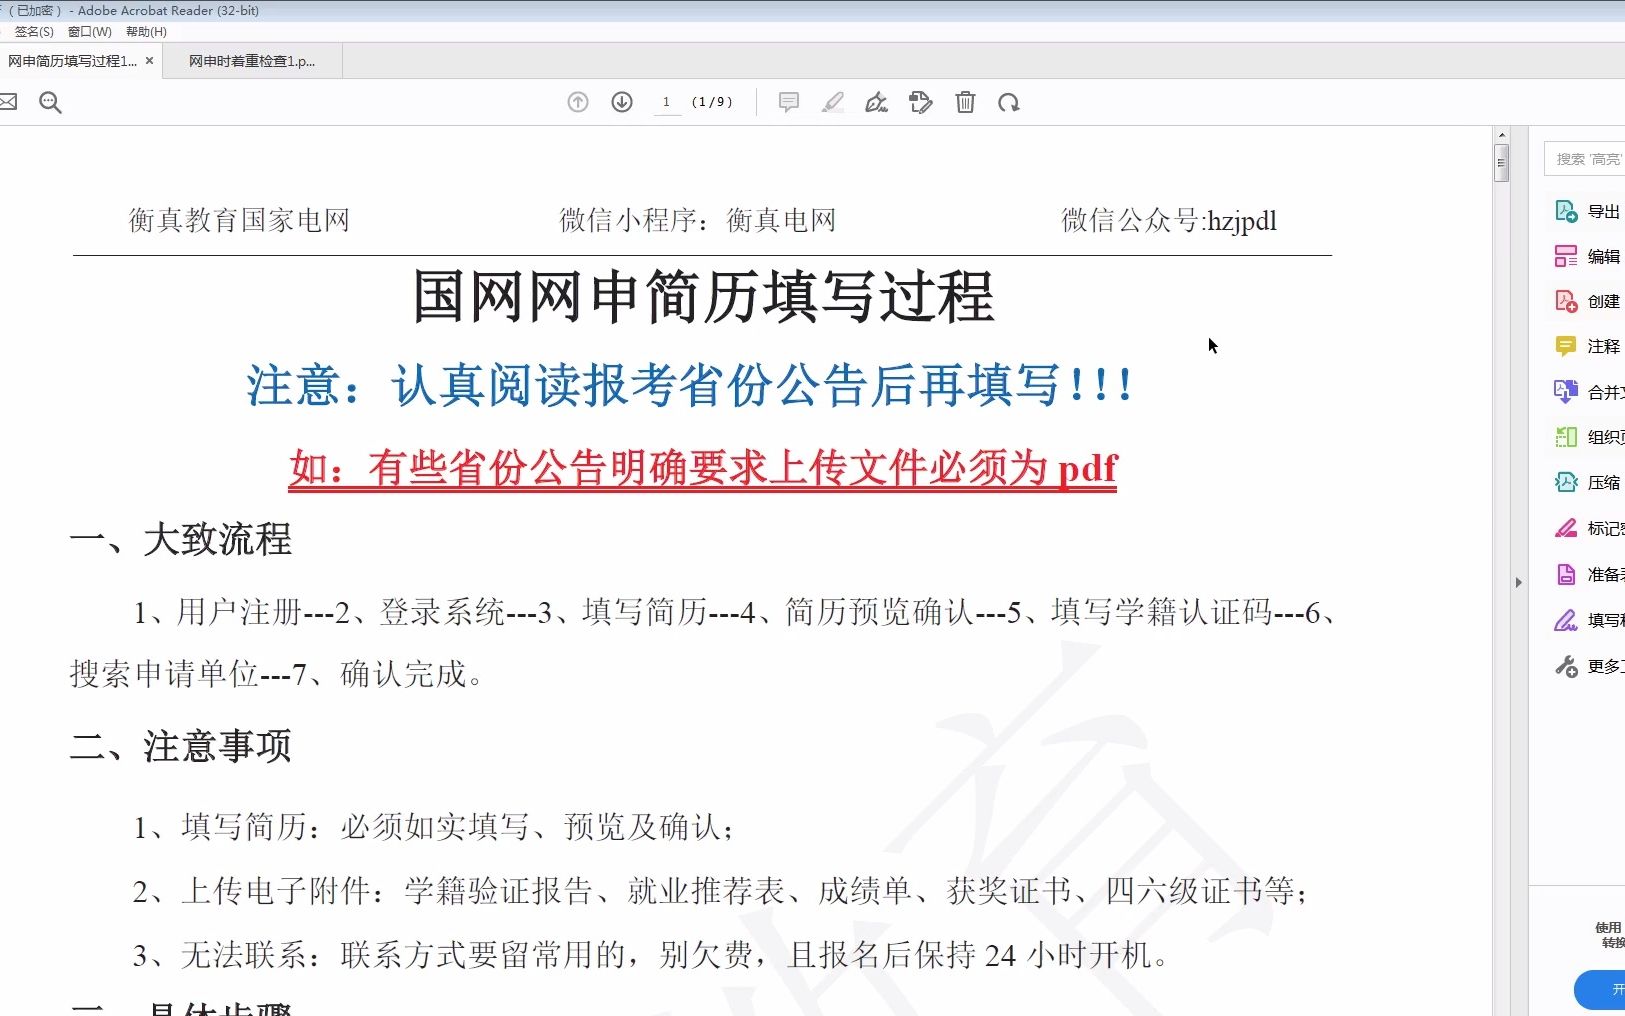Viewport: 1625px width, 1016px height.
Task: Open the 标记 redact tool
Action: pyautogui.click(x=1588, y=528)
